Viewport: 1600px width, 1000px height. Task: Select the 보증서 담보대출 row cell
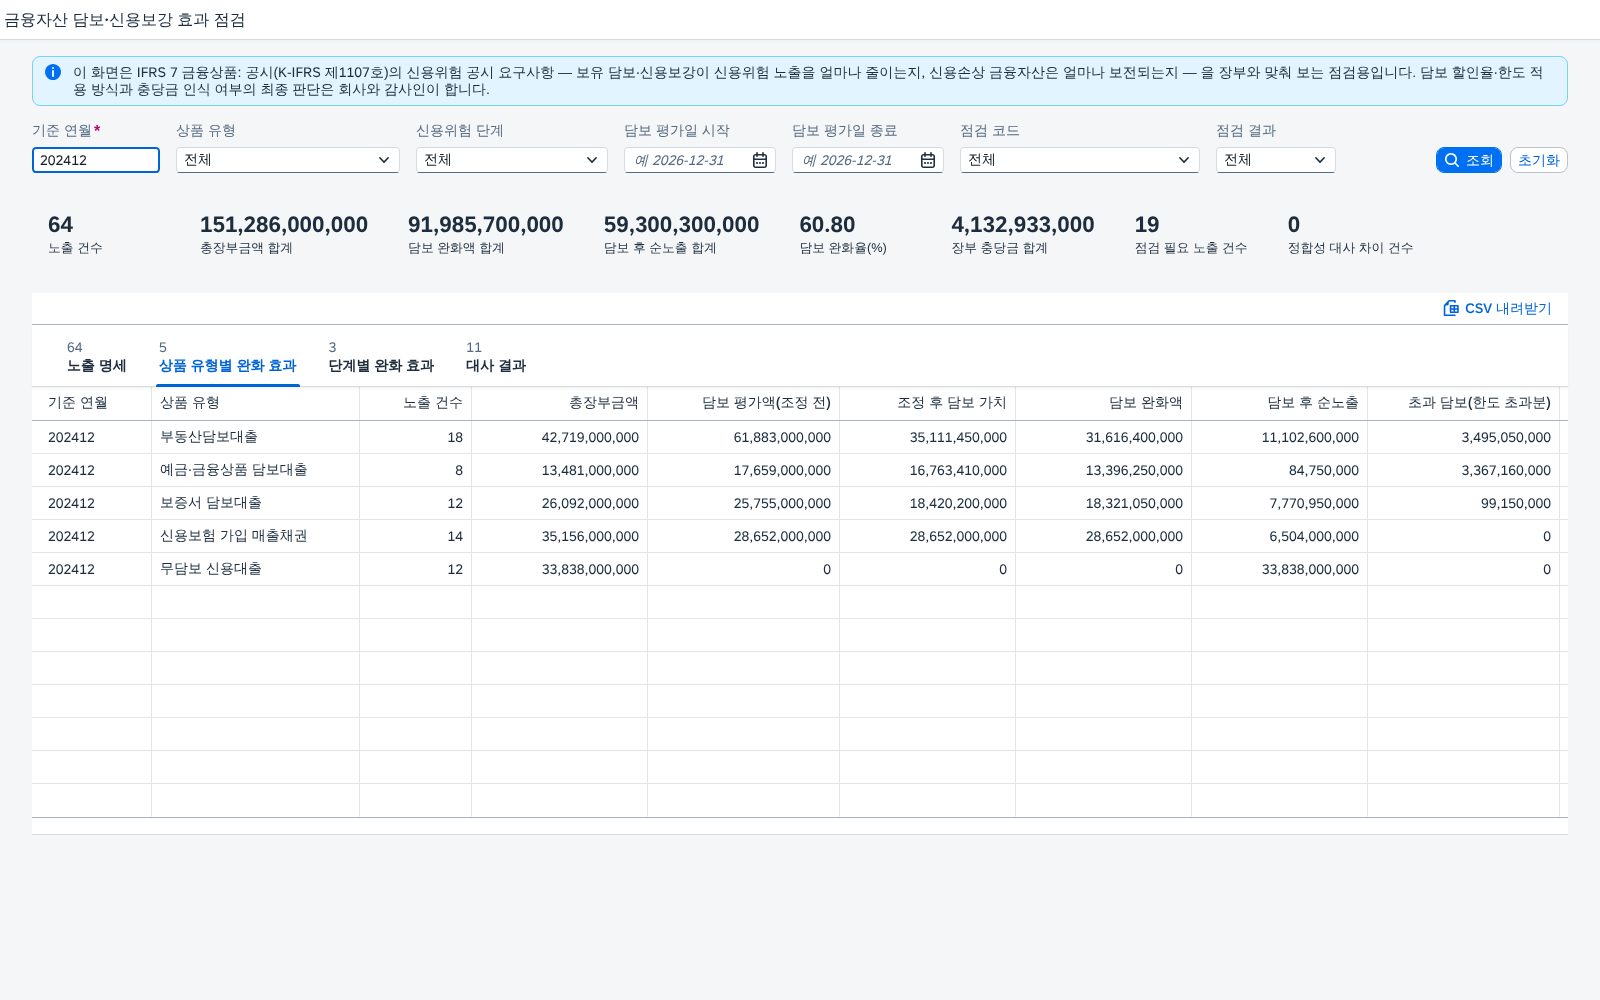(x=256, y=503)
